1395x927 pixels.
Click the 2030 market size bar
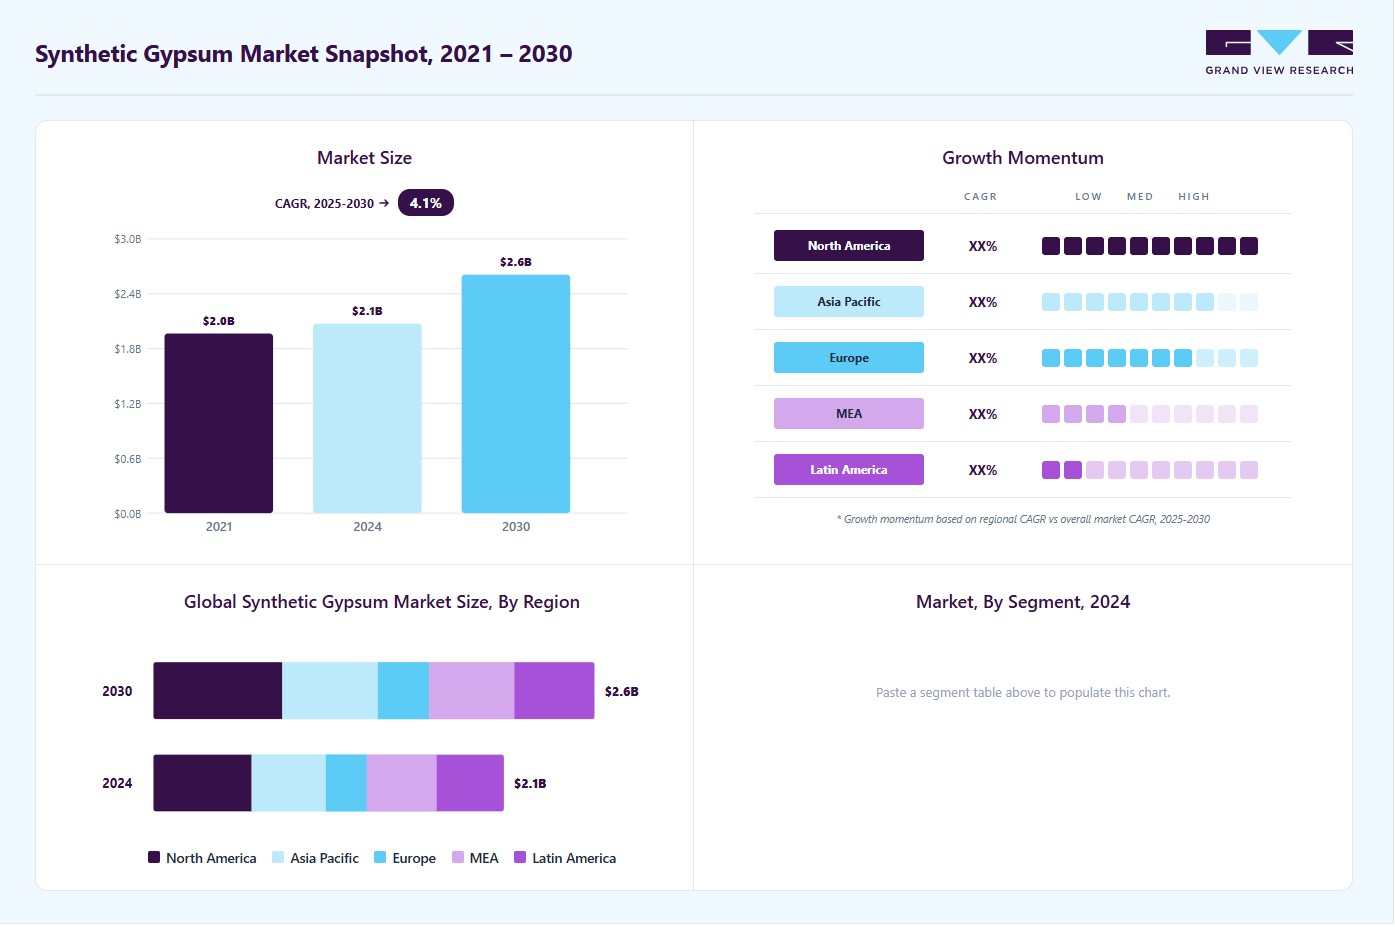click(516, 394)
